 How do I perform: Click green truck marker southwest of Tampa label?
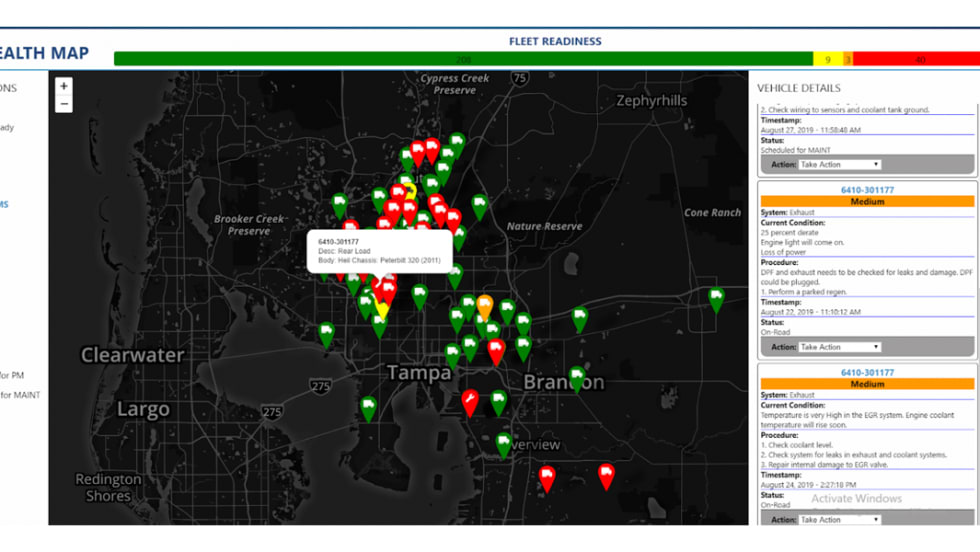click(368, 407)
